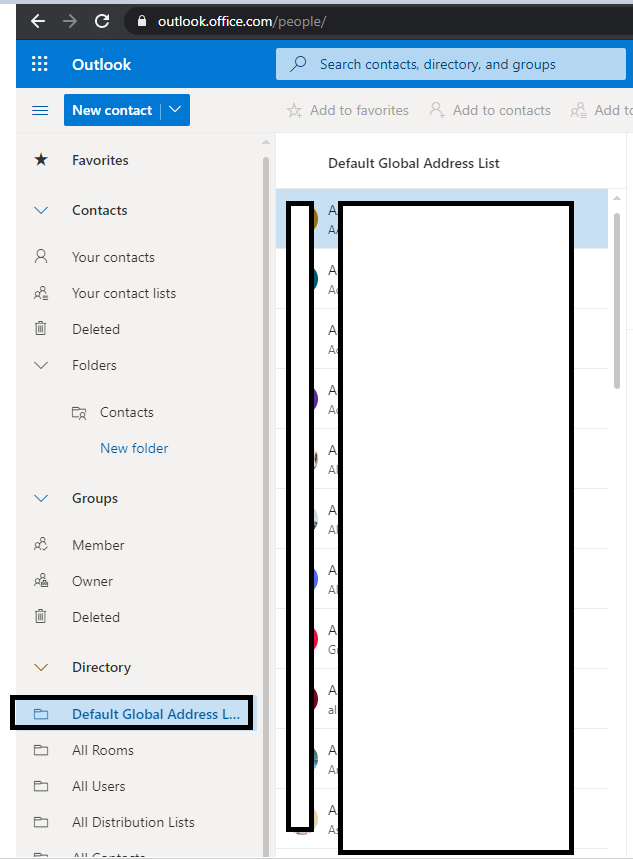The image size is (633, 859).
Task: Click the Default Global Address List heading
Action: pos(414,163)
